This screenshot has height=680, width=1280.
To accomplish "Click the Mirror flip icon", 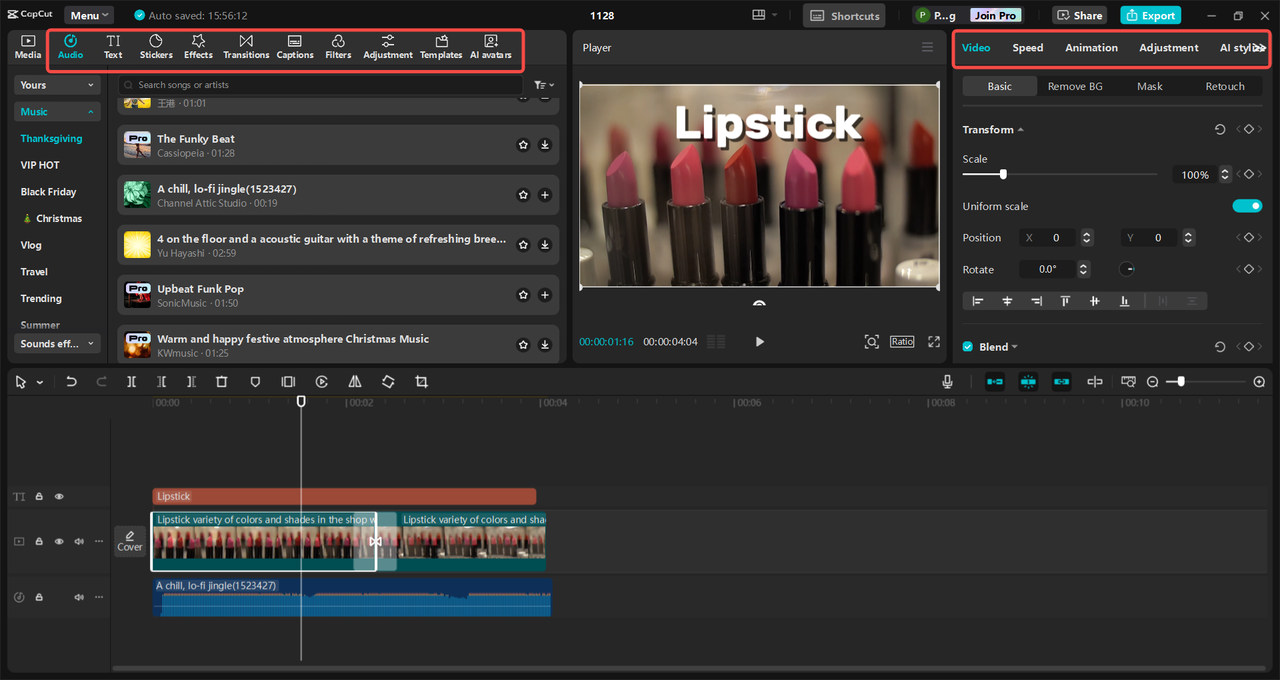I will [355, 382].
